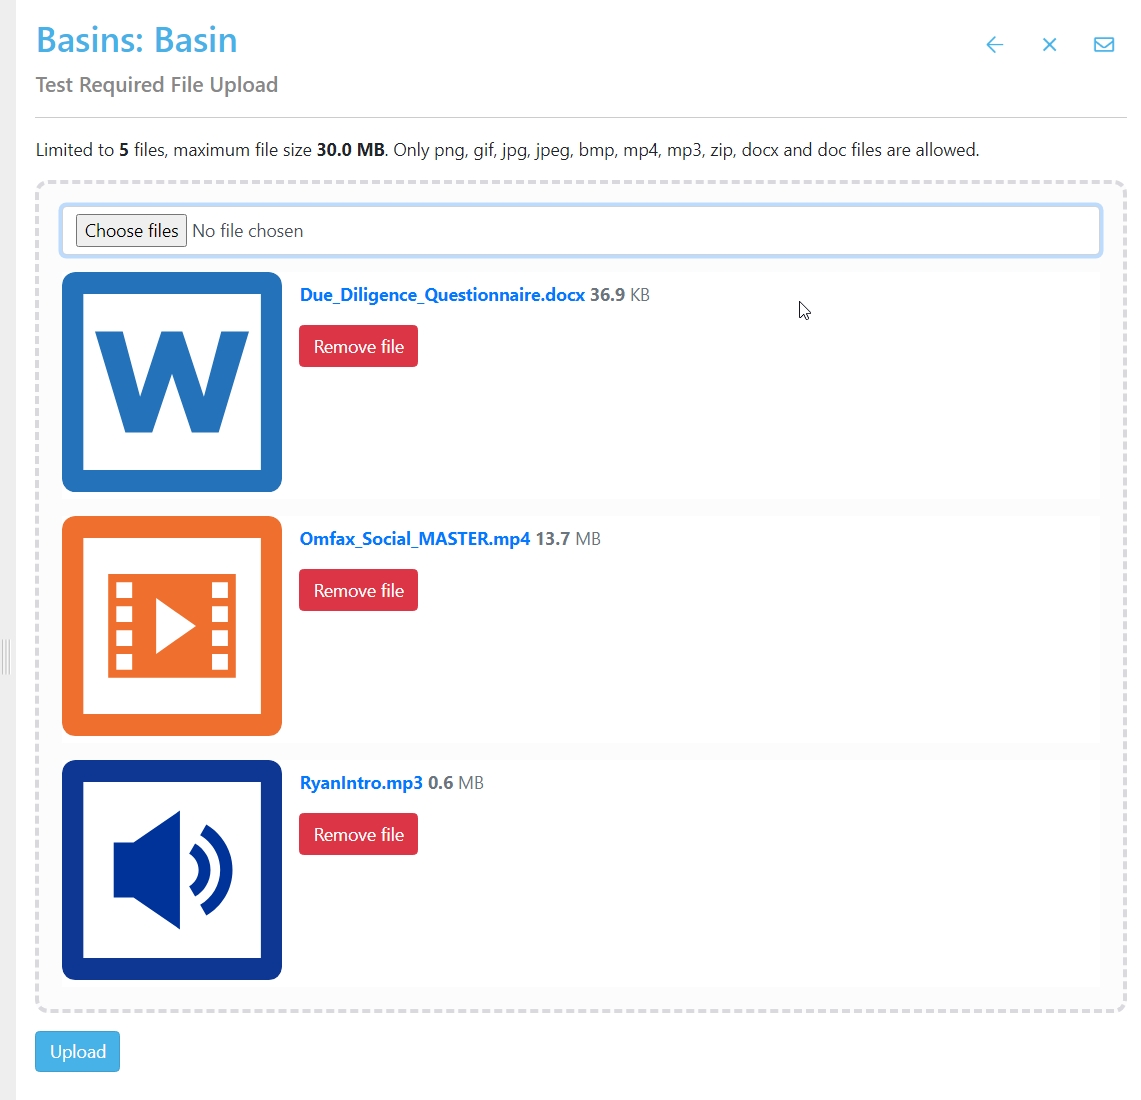Remove the Due_Diligence_Questionnaire.docx file
Screen dimensions: 1141x1100
[358, 347]
